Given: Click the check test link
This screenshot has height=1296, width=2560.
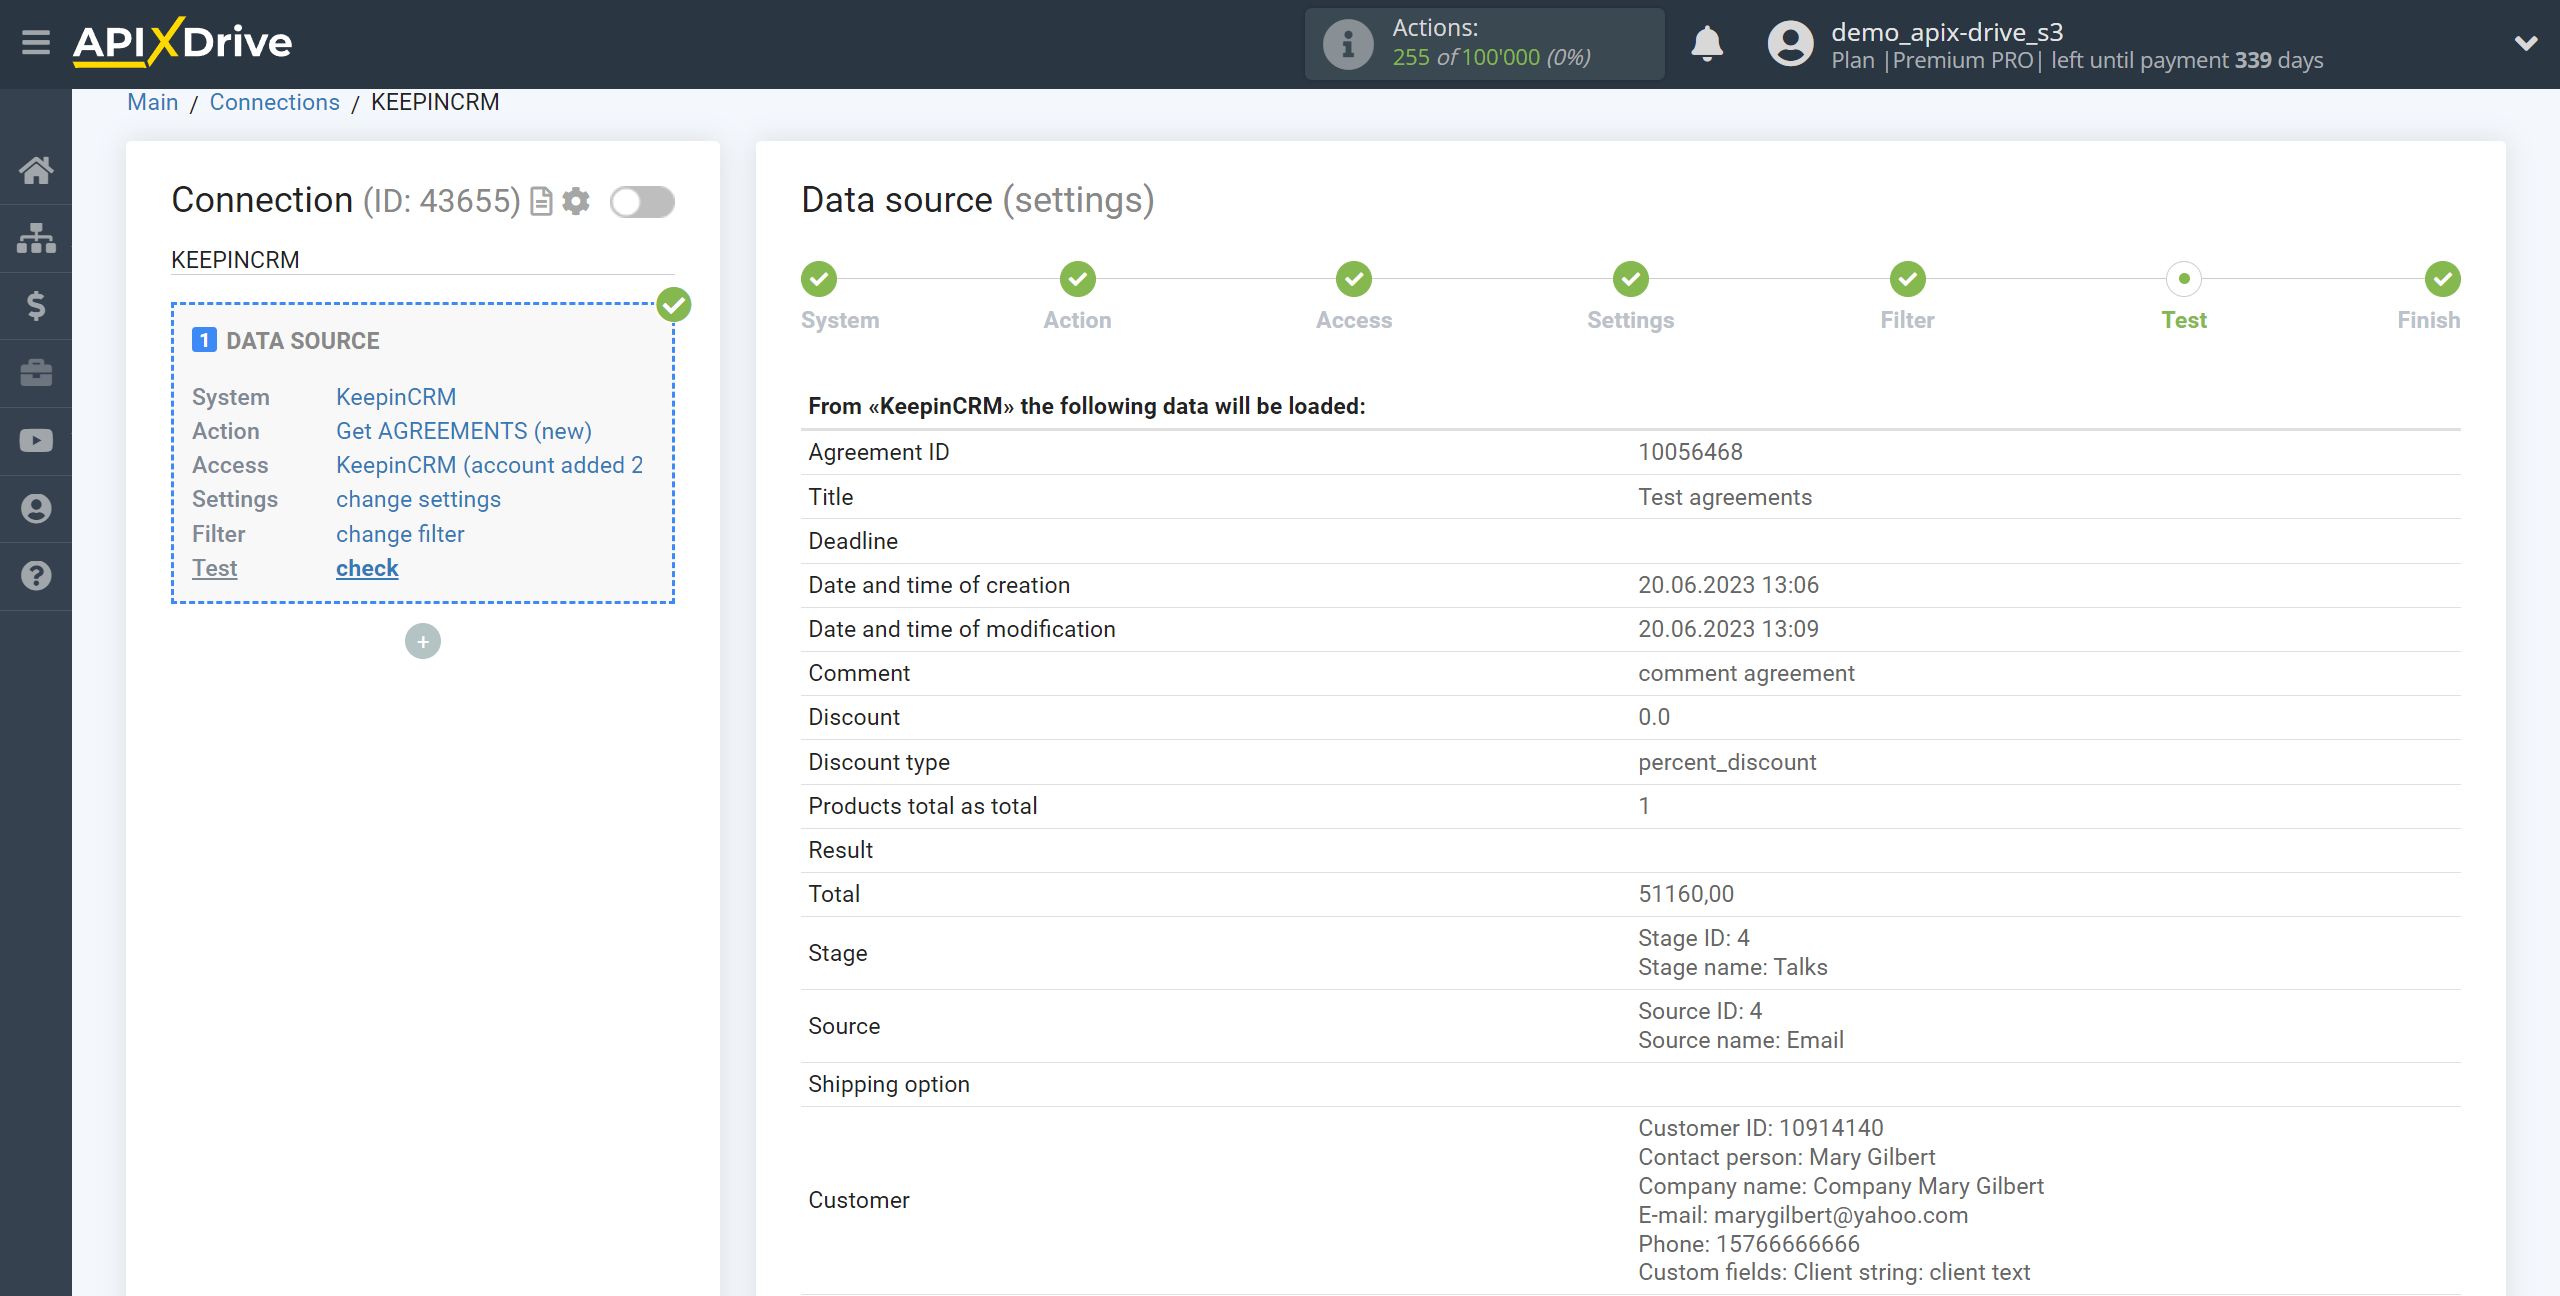Looking at the screenshot, I should (367, 568).
